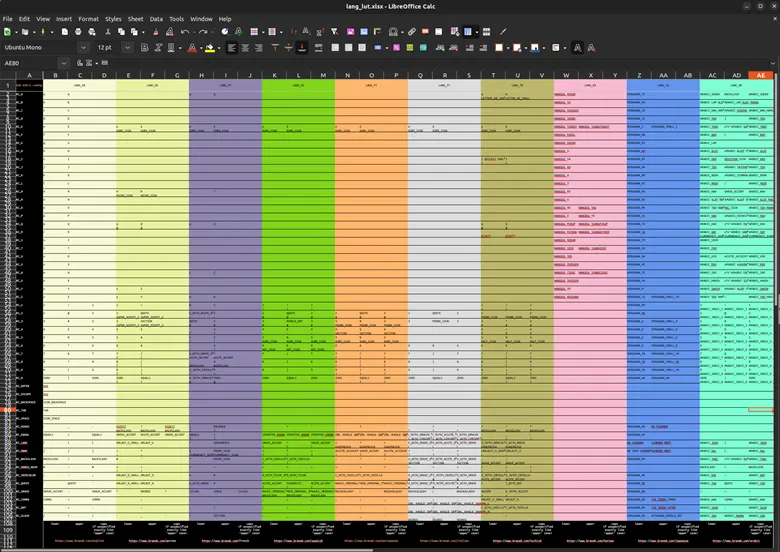Open the Sheet menu
The width and height of the screenshot is (780, 552).
point(135,19)
